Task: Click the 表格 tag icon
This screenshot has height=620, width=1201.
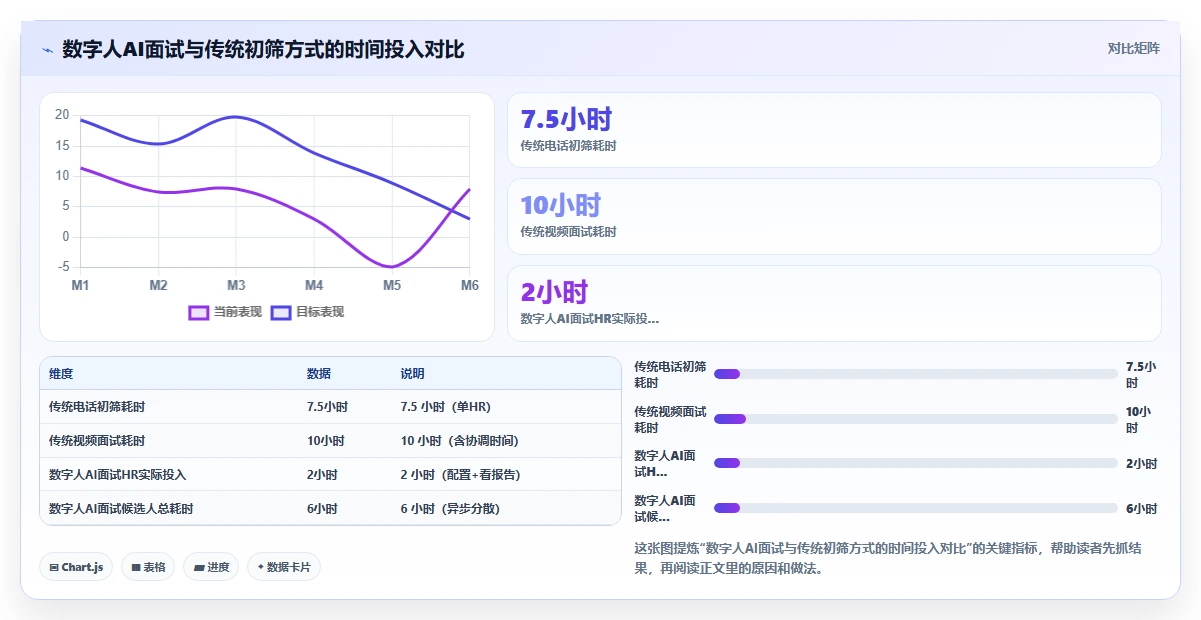Action: click(136, 567)
